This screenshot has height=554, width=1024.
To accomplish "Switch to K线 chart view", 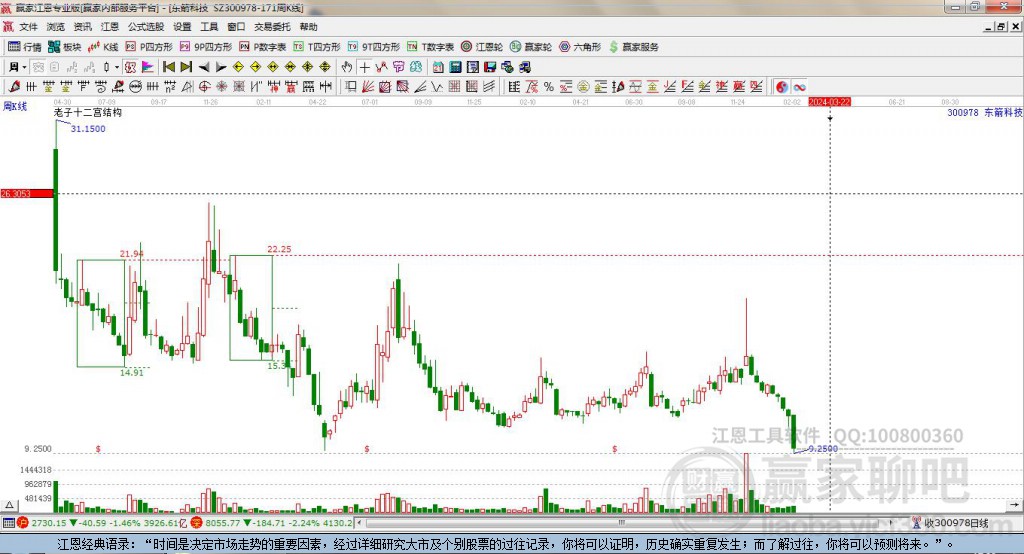I will tap(103, 47).
